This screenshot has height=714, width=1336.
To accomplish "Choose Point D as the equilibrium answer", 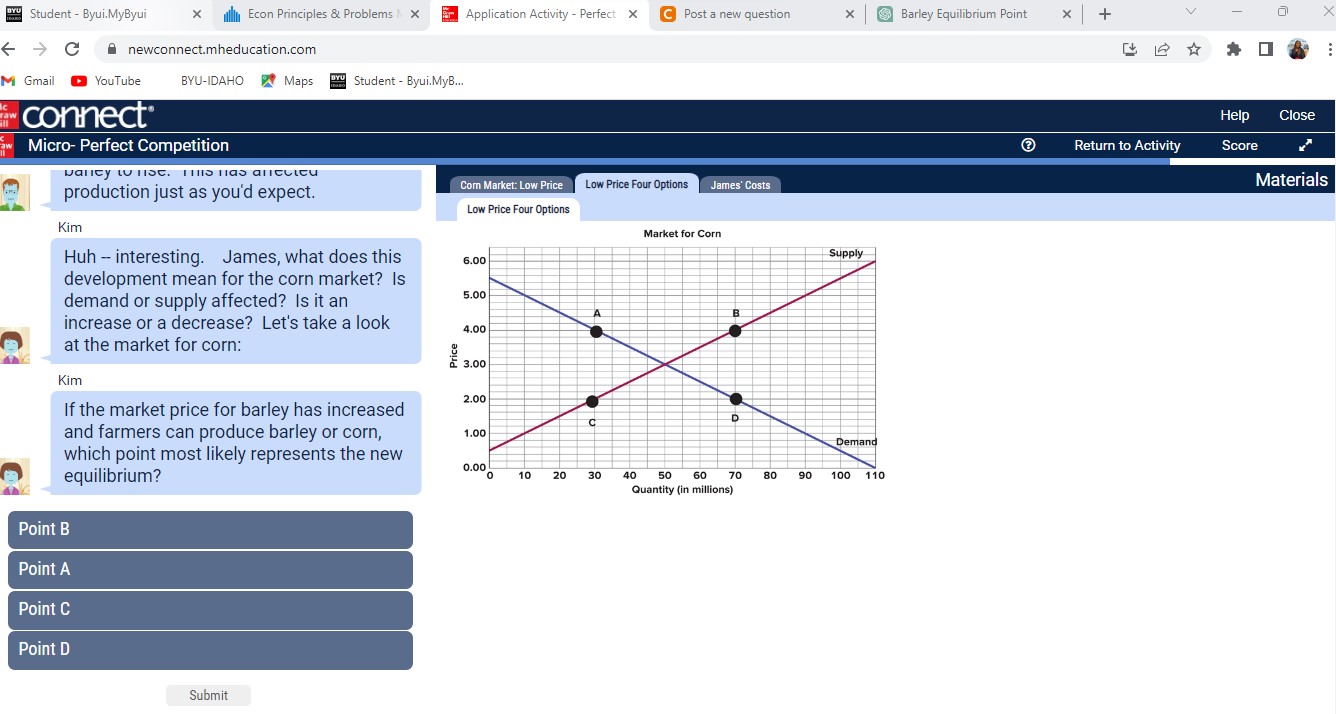I will 210,650.
